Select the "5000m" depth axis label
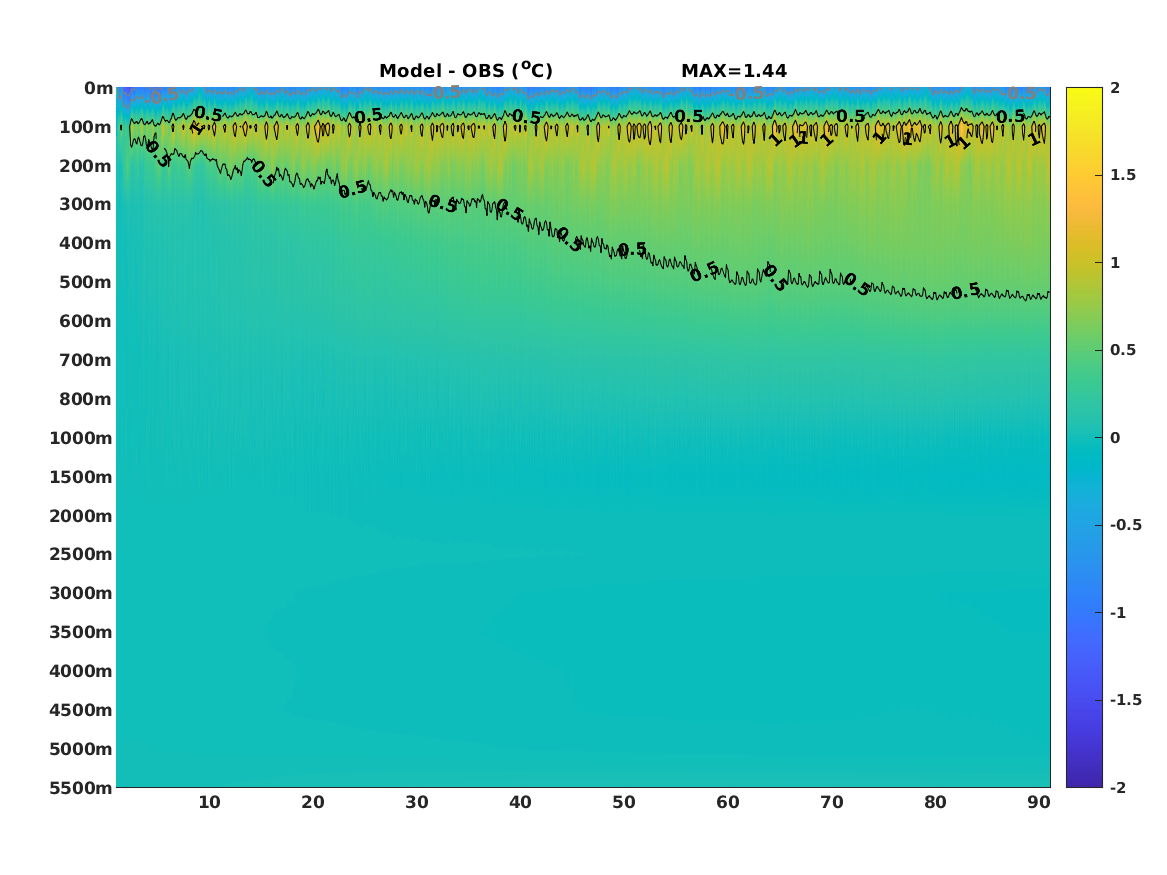Image resolution: width=1167 pixels, height=875 pixels. 81,749
